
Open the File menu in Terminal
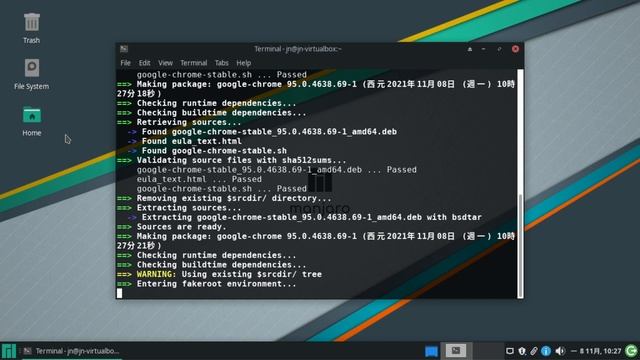coord(125,63)
